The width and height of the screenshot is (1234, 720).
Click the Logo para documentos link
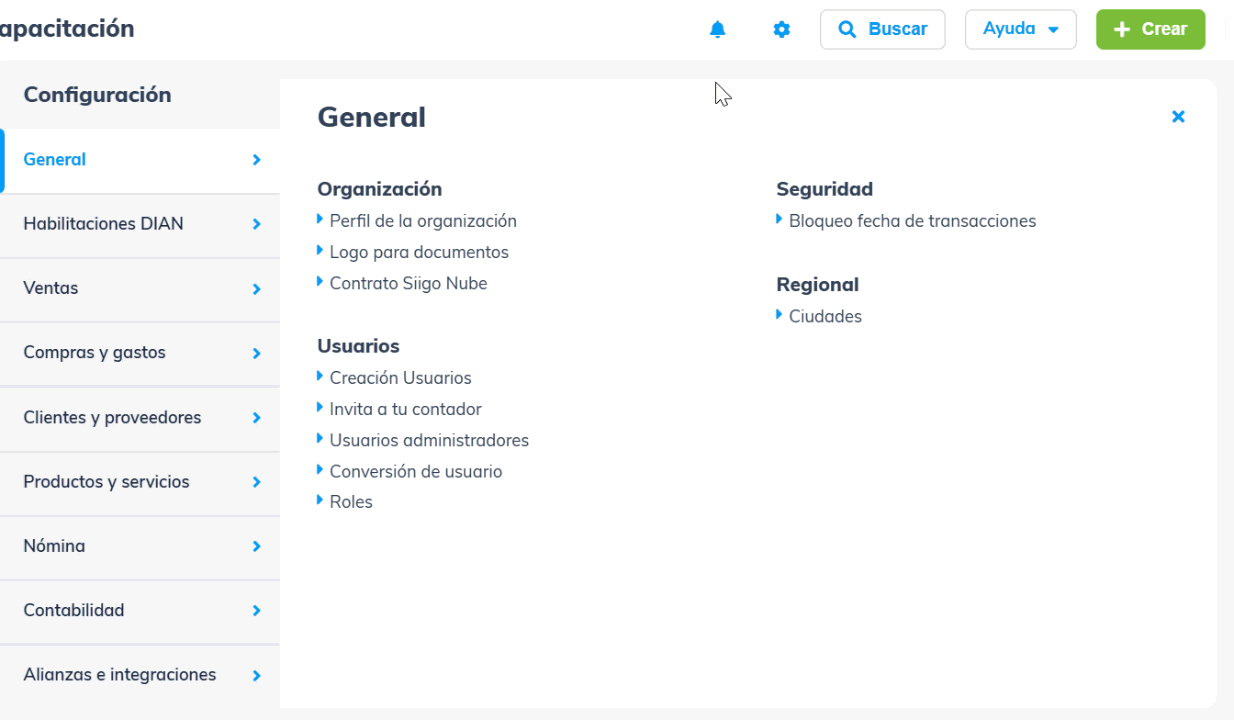pyautogui.click(x=418, y=252)
